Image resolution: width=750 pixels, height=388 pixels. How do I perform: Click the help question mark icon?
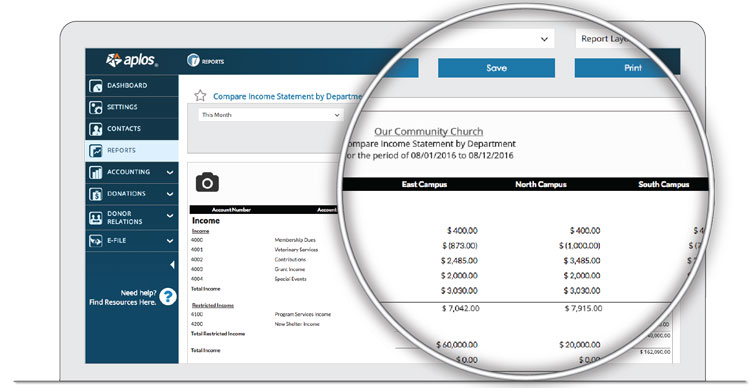(x=167, y=297)
